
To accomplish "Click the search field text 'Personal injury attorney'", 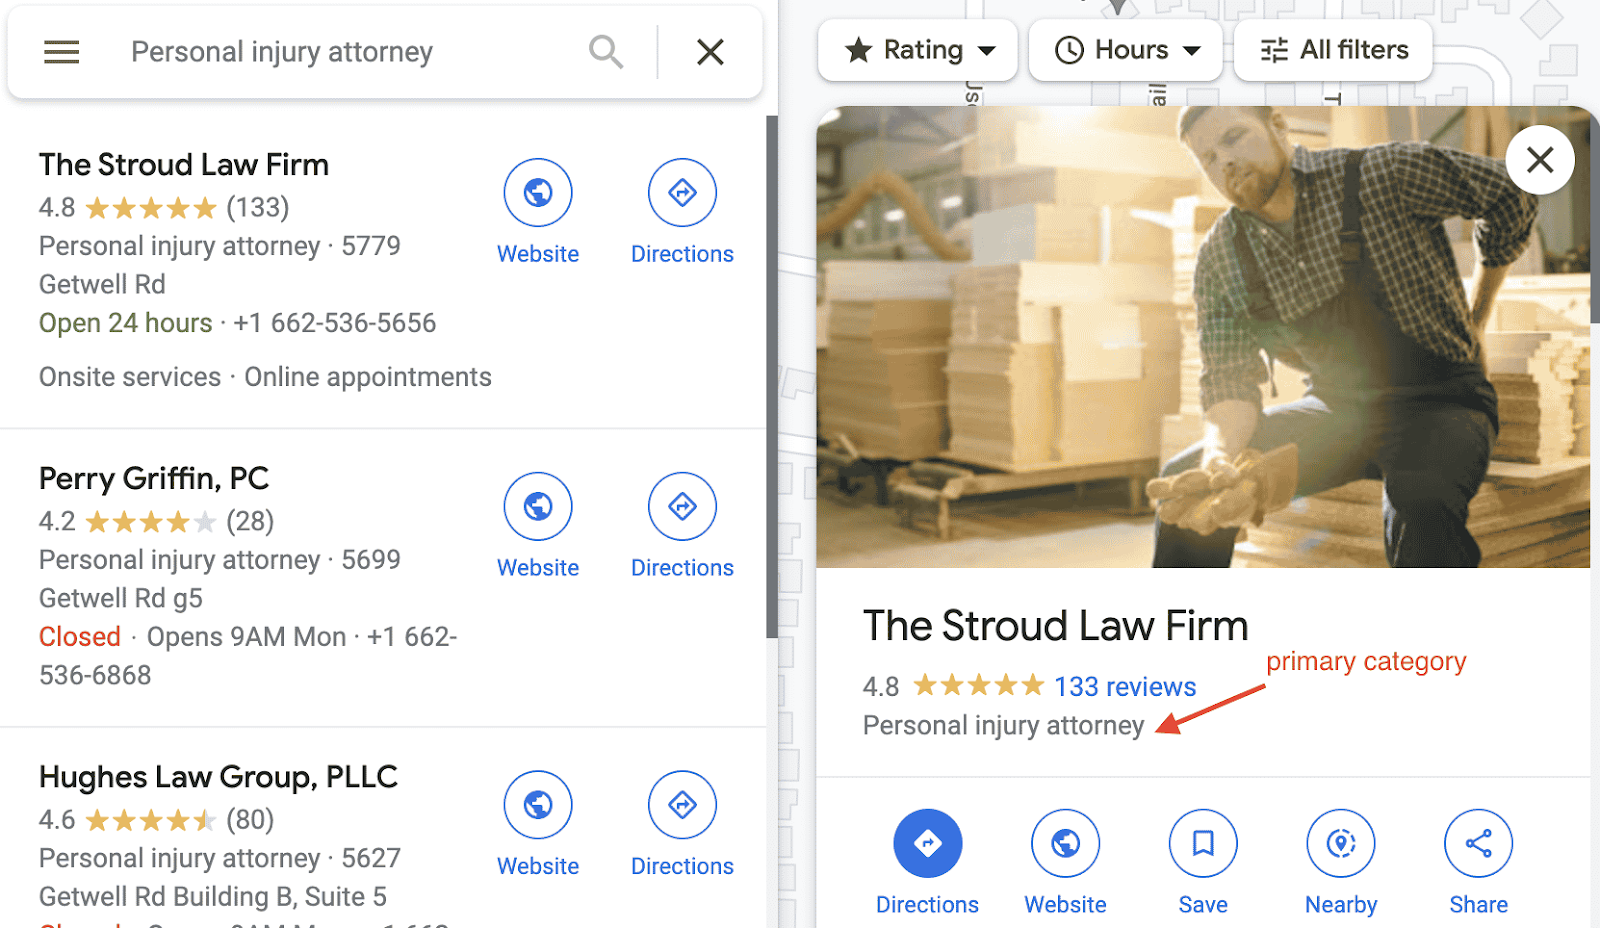I will pos(282,52).
